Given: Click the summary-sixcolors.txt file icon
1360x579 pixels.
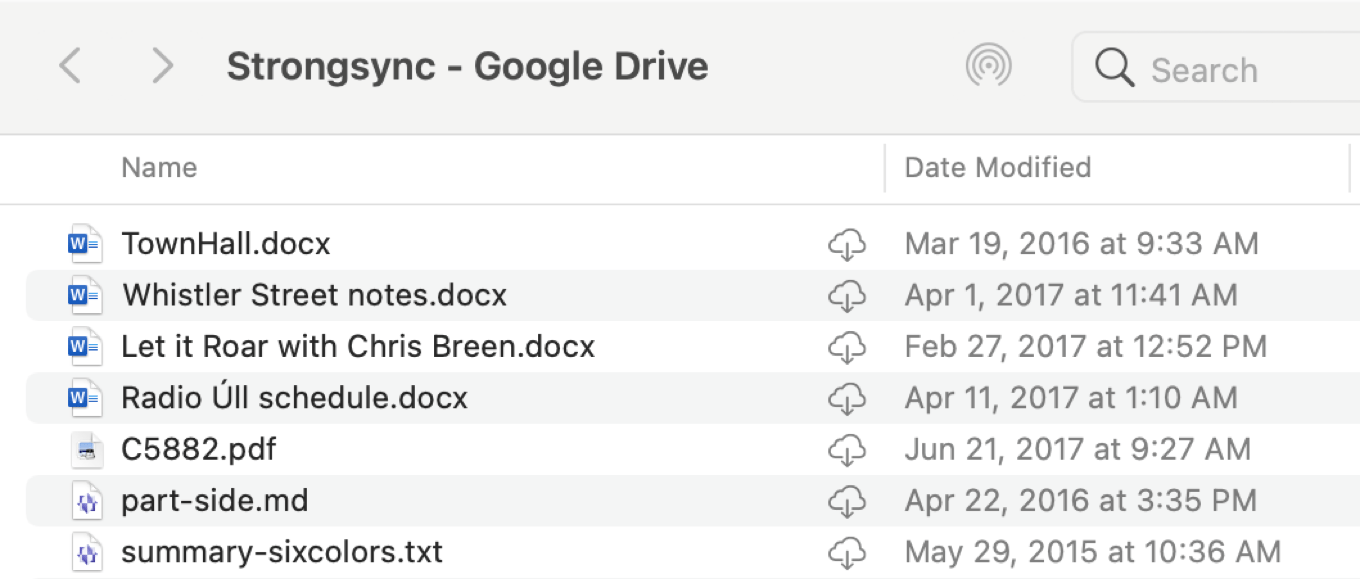Looking at the screenshot, I should pos(87,553).
